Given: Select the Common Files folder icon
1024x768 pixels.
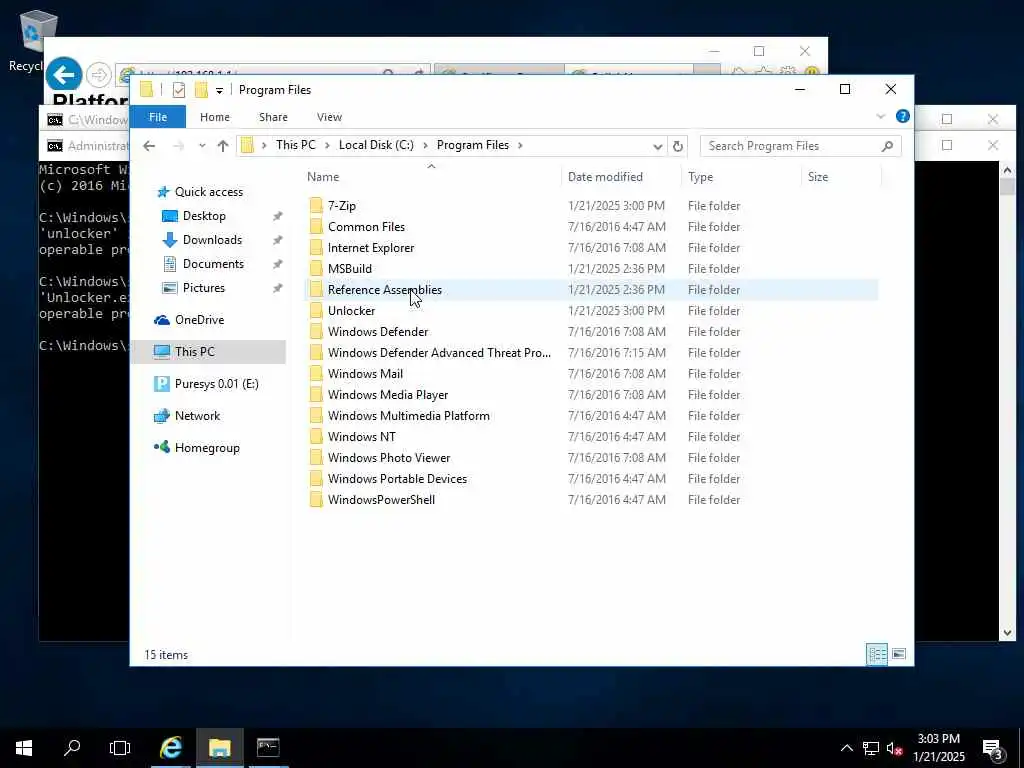Looking at the screenshot, I should pyautogui.click(x=316, y=227).
